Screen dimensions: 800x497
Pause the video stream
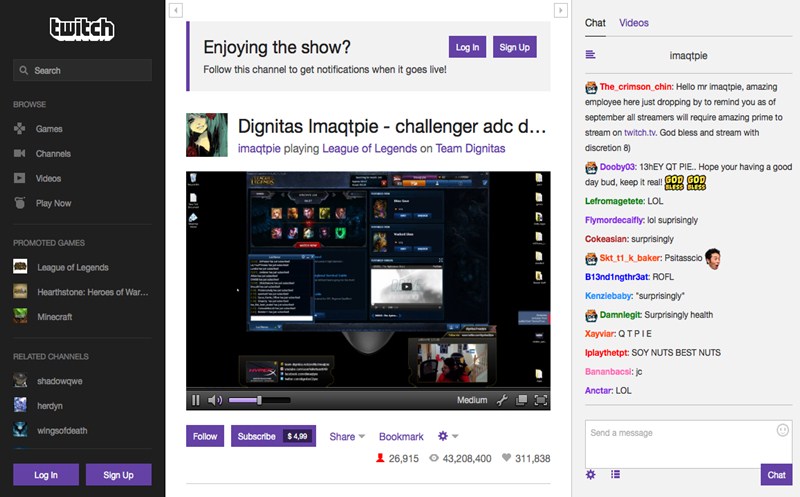pyautogui.click(x=195, y=400)
